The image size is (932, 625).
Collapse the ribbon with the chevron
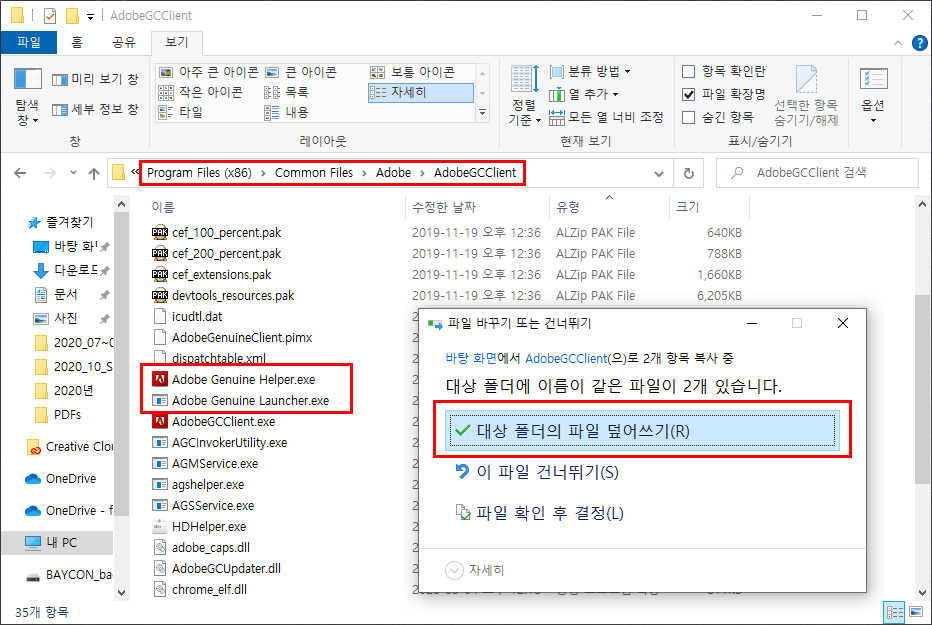pyautogui.click(x=898, y=43)
